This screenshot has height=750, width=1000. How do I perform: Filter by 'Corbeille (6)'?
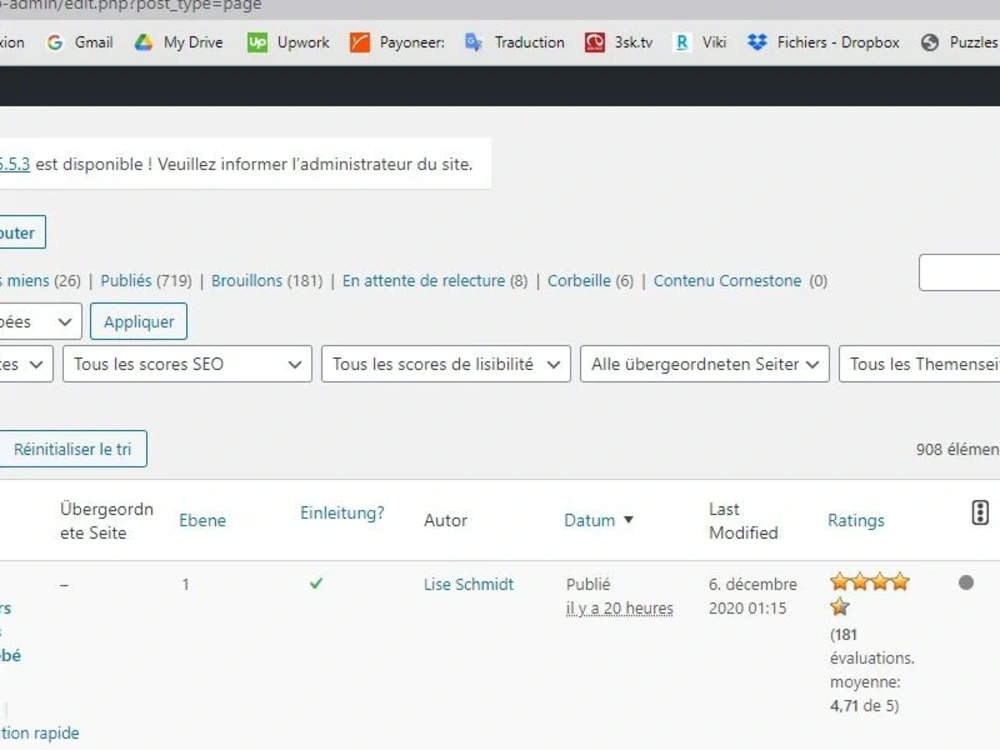(x=591, y=281)
